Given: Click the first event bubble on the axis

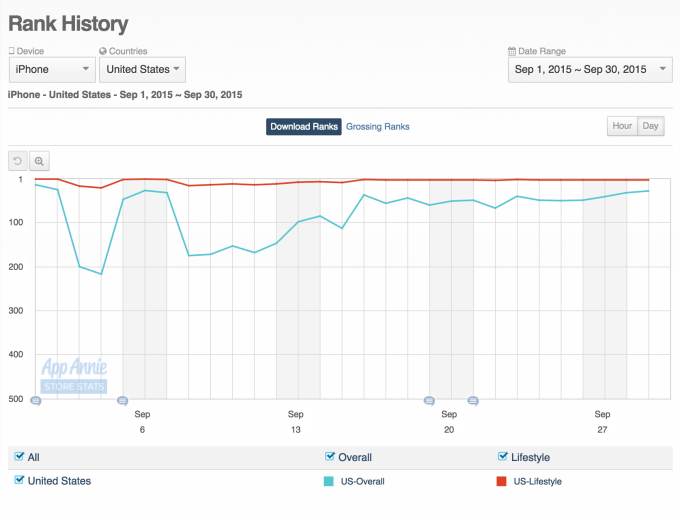Looking at the screenshot, I should [x=35, y=401].
